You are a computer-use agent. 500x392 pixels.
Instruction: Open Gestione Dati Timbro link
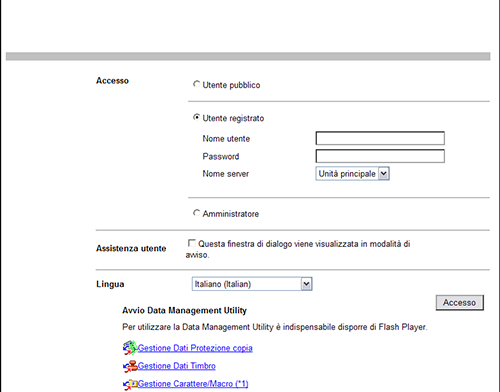pyautogui.click(x=177, y=366)
